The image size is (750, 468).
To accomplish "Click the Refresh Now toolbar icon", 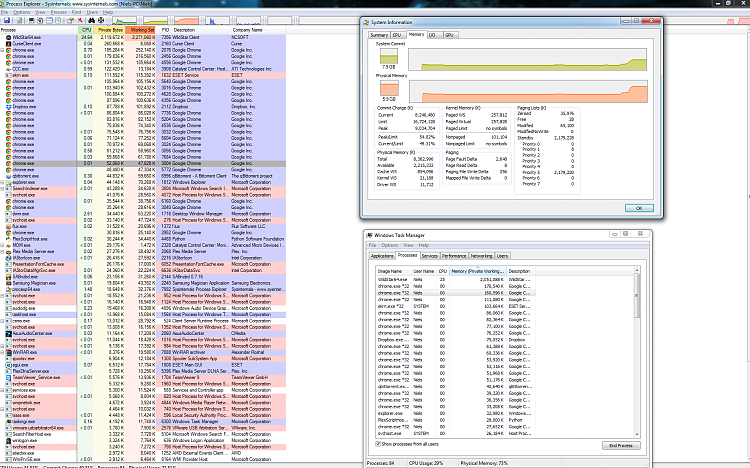I will 19,21.
